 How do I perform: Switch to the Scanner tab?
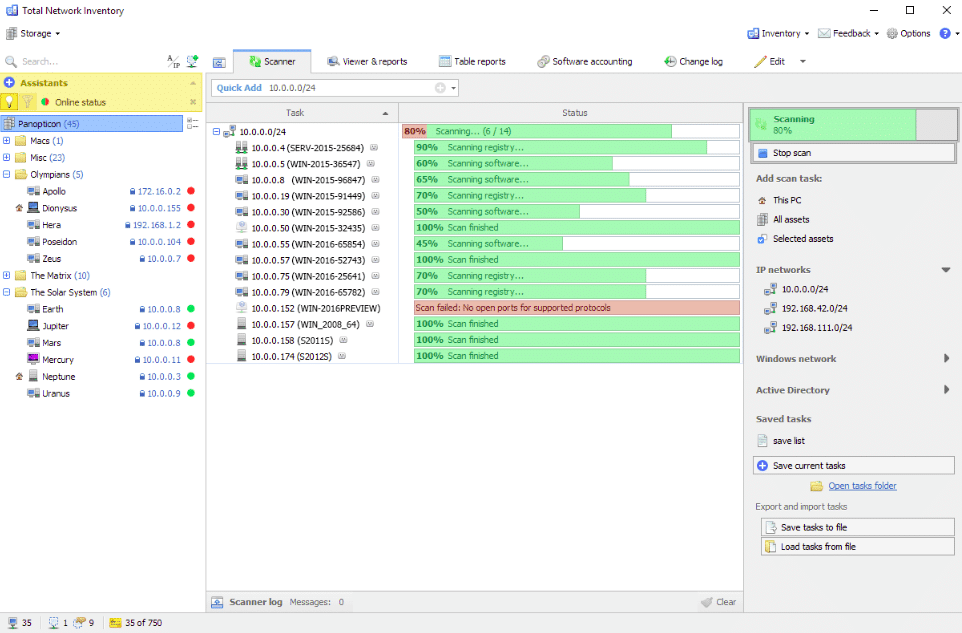tap(272, 61)
